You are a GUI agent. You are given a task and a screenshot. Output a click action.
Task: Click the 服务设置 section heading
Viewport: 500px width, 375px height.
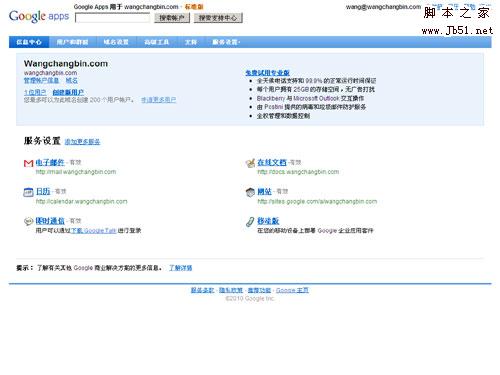click(42, 141)
